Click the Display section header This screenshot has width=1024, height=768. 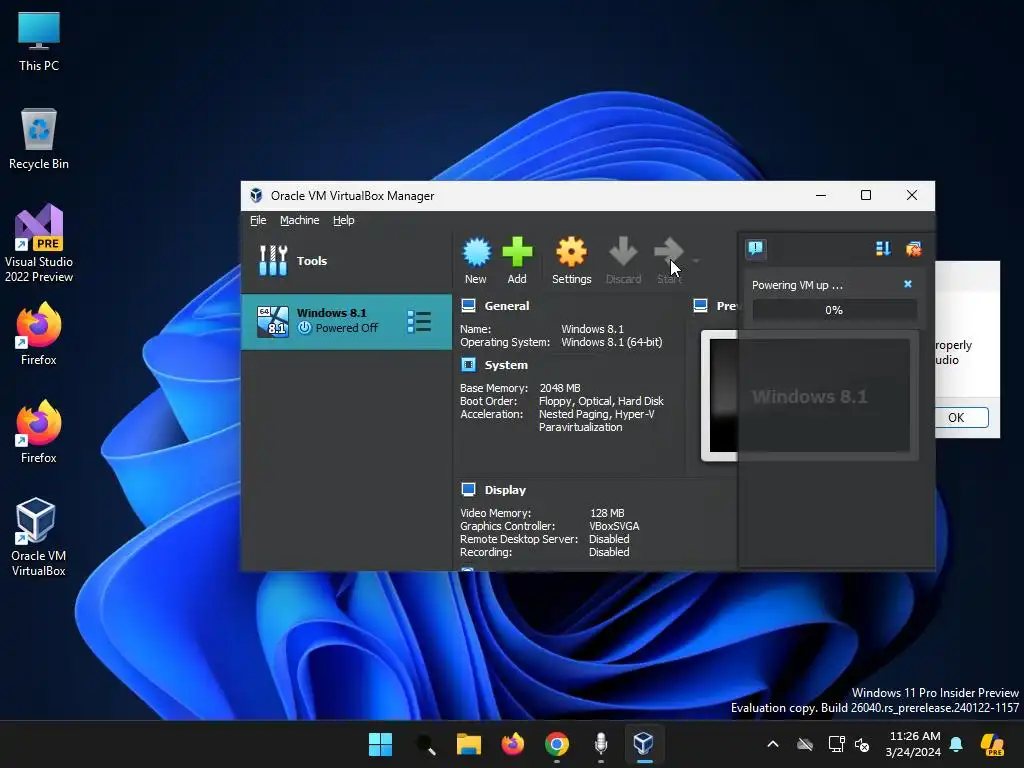click(505, 490)
